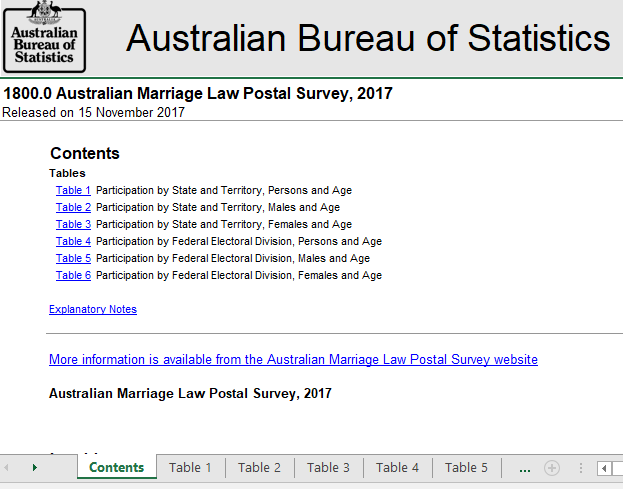Screen dimensions: 623x489
Task: Open the Table 6 link in Contents
Action: tap(73, 275)
